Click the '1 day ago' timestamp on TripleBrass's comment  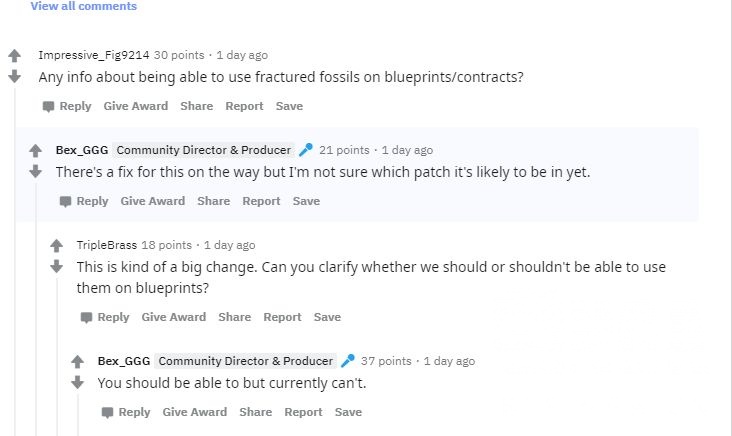(x=230, y=245)
